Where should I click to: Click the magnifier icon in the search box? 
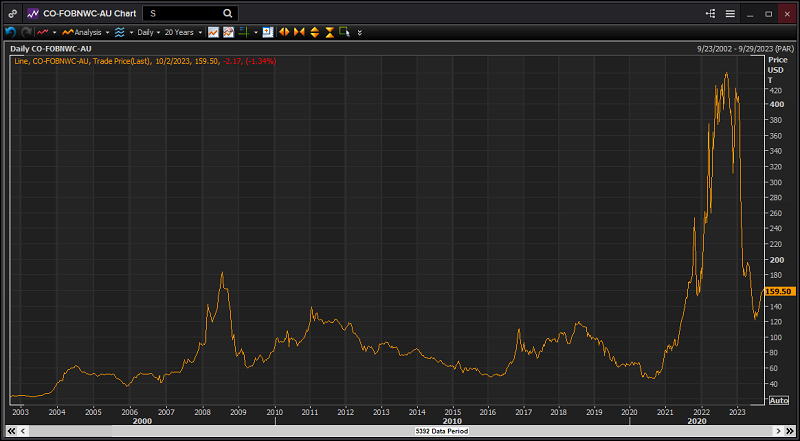228,14
